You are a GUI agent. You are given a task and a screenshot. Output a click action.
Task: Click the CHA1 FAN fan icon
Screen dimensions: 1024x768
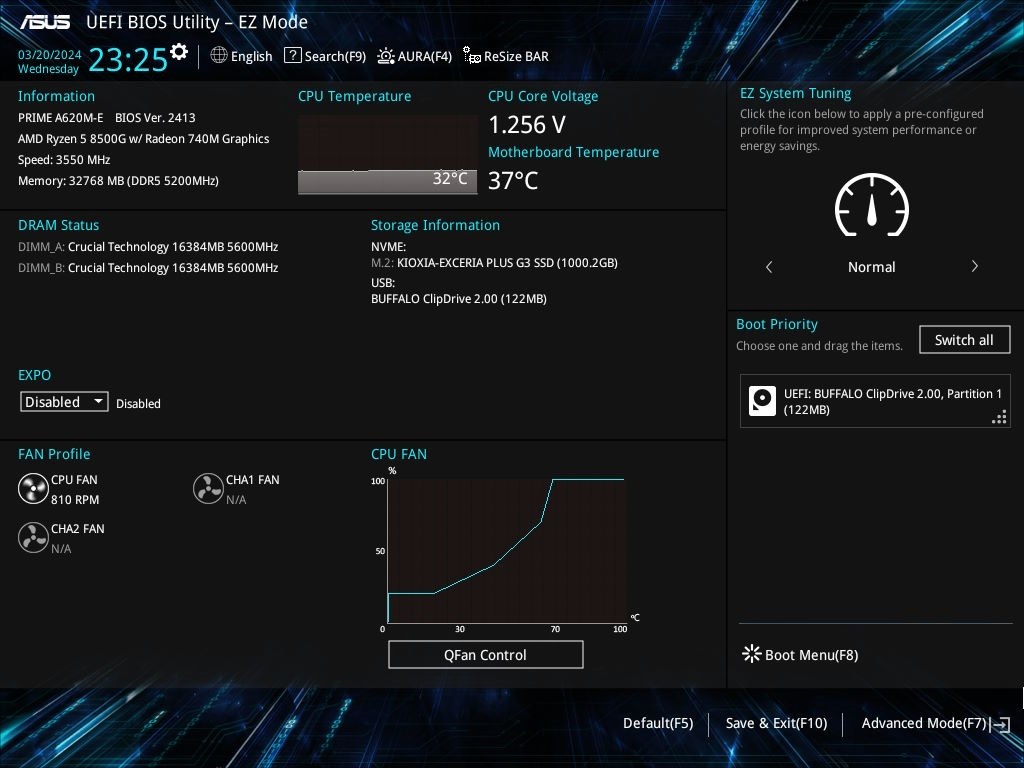pos(208,489)
